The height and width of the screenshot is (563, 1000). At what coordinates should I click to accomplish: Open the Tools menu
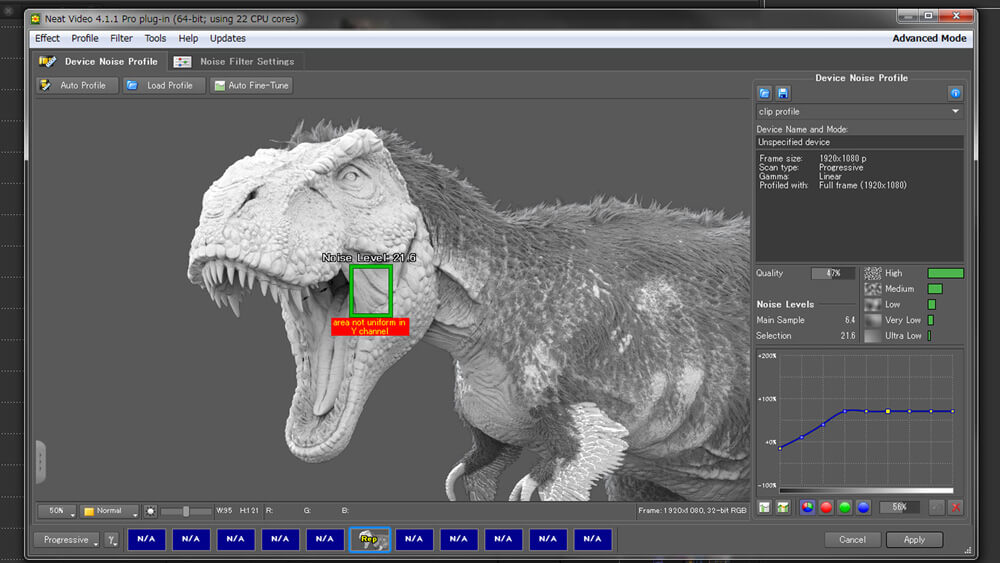click(155, 38)
